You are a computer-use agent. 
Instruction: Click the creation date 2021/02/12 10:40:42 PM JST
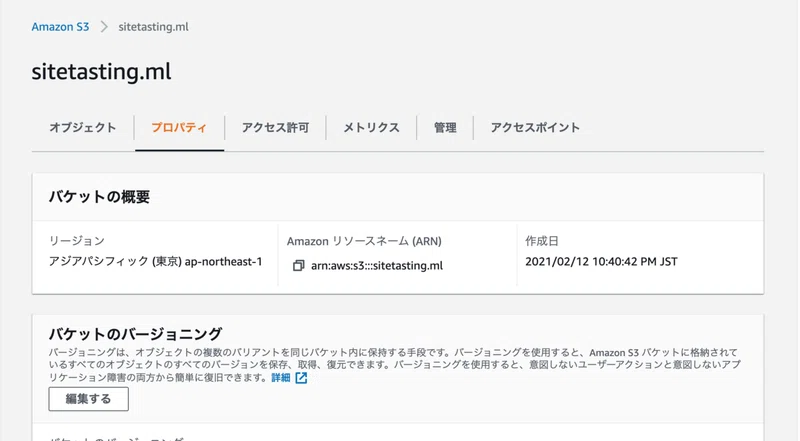coord(602,261)
